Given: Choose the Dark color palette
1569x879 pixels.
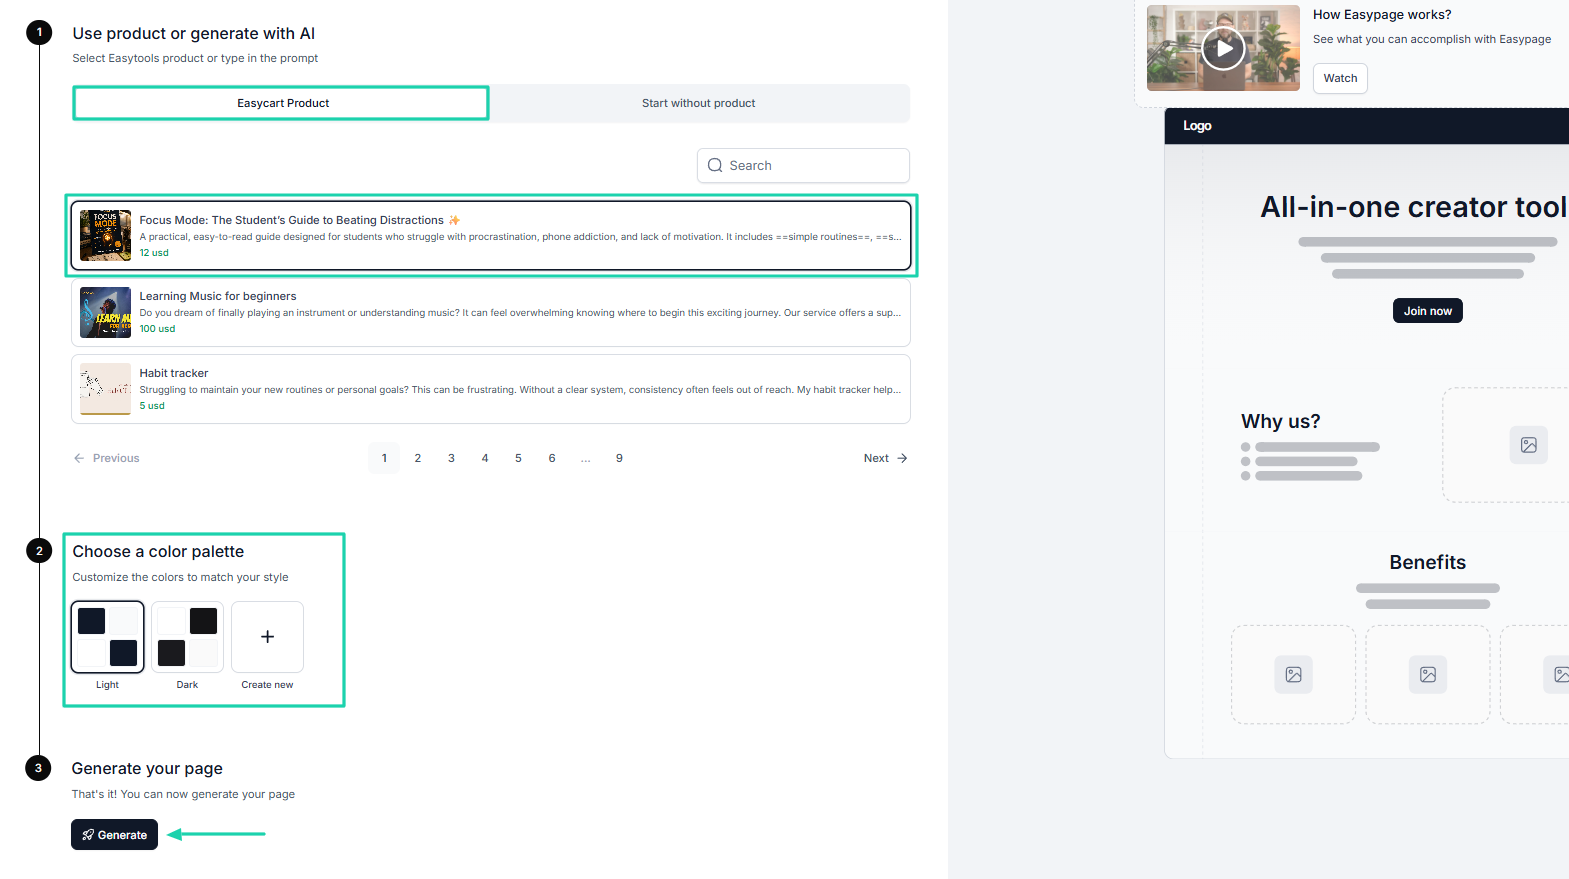Looking at the screenshot, I should 187,637.
